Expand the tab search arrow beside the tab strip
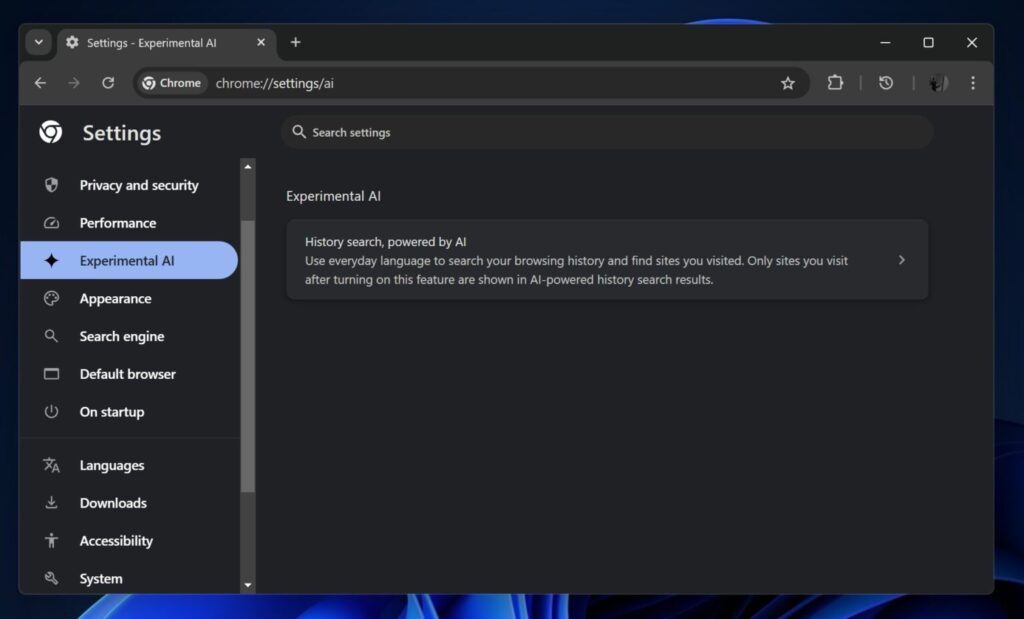The height and width of the screenshot is (619, 1024). [38, 42]
